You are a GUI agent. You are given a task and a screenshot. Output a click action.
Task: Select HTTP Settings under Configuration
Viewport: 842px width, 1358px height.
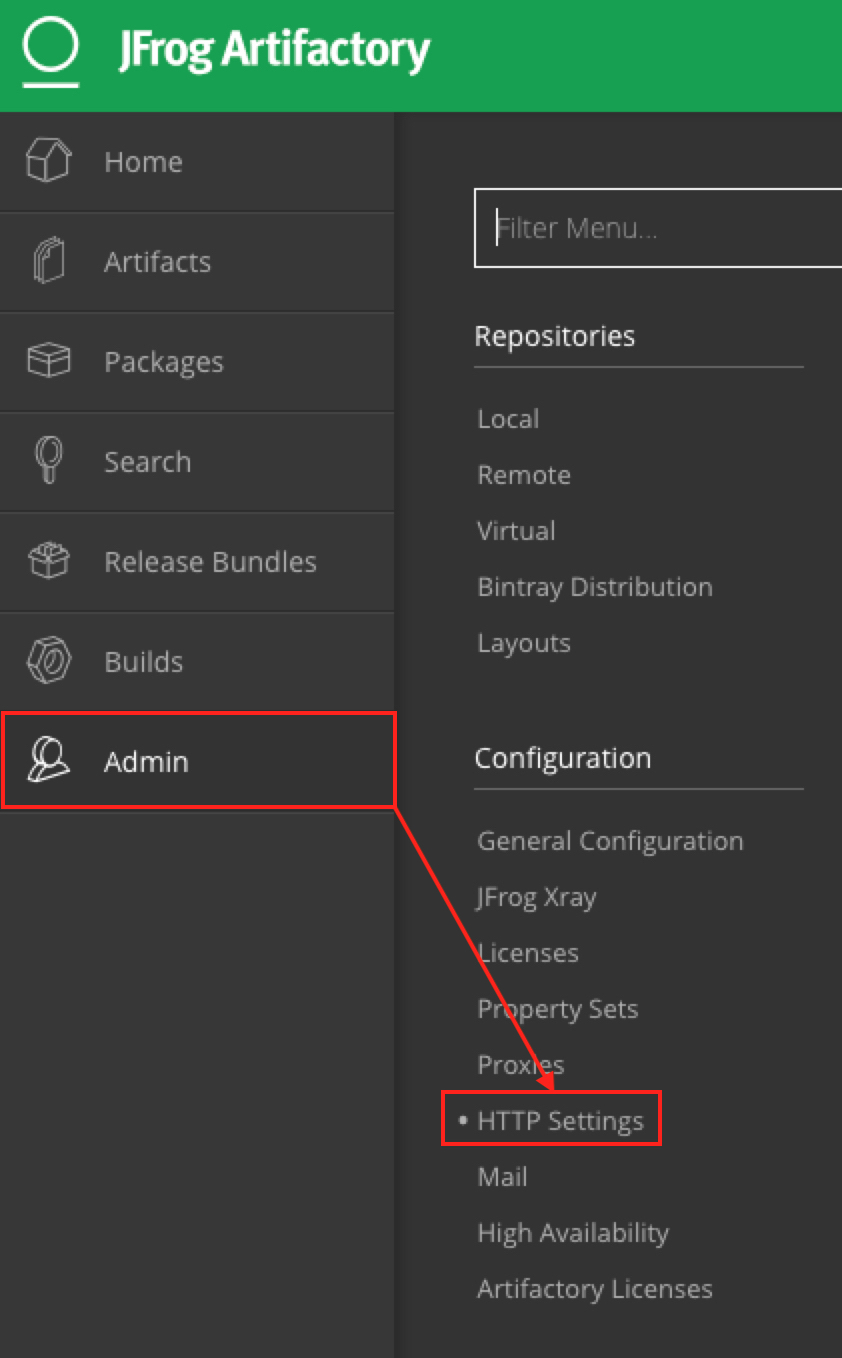pyautogui.click(x=560, y=1121)
